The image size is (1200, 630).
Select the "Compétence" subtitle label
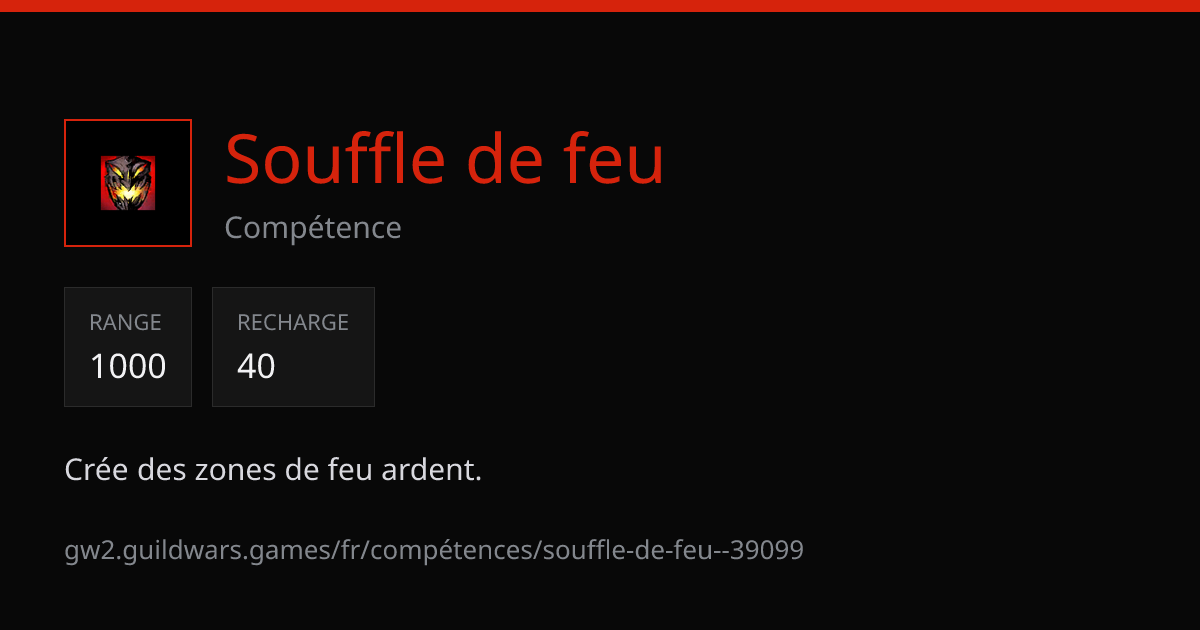(x=313, y=228)
